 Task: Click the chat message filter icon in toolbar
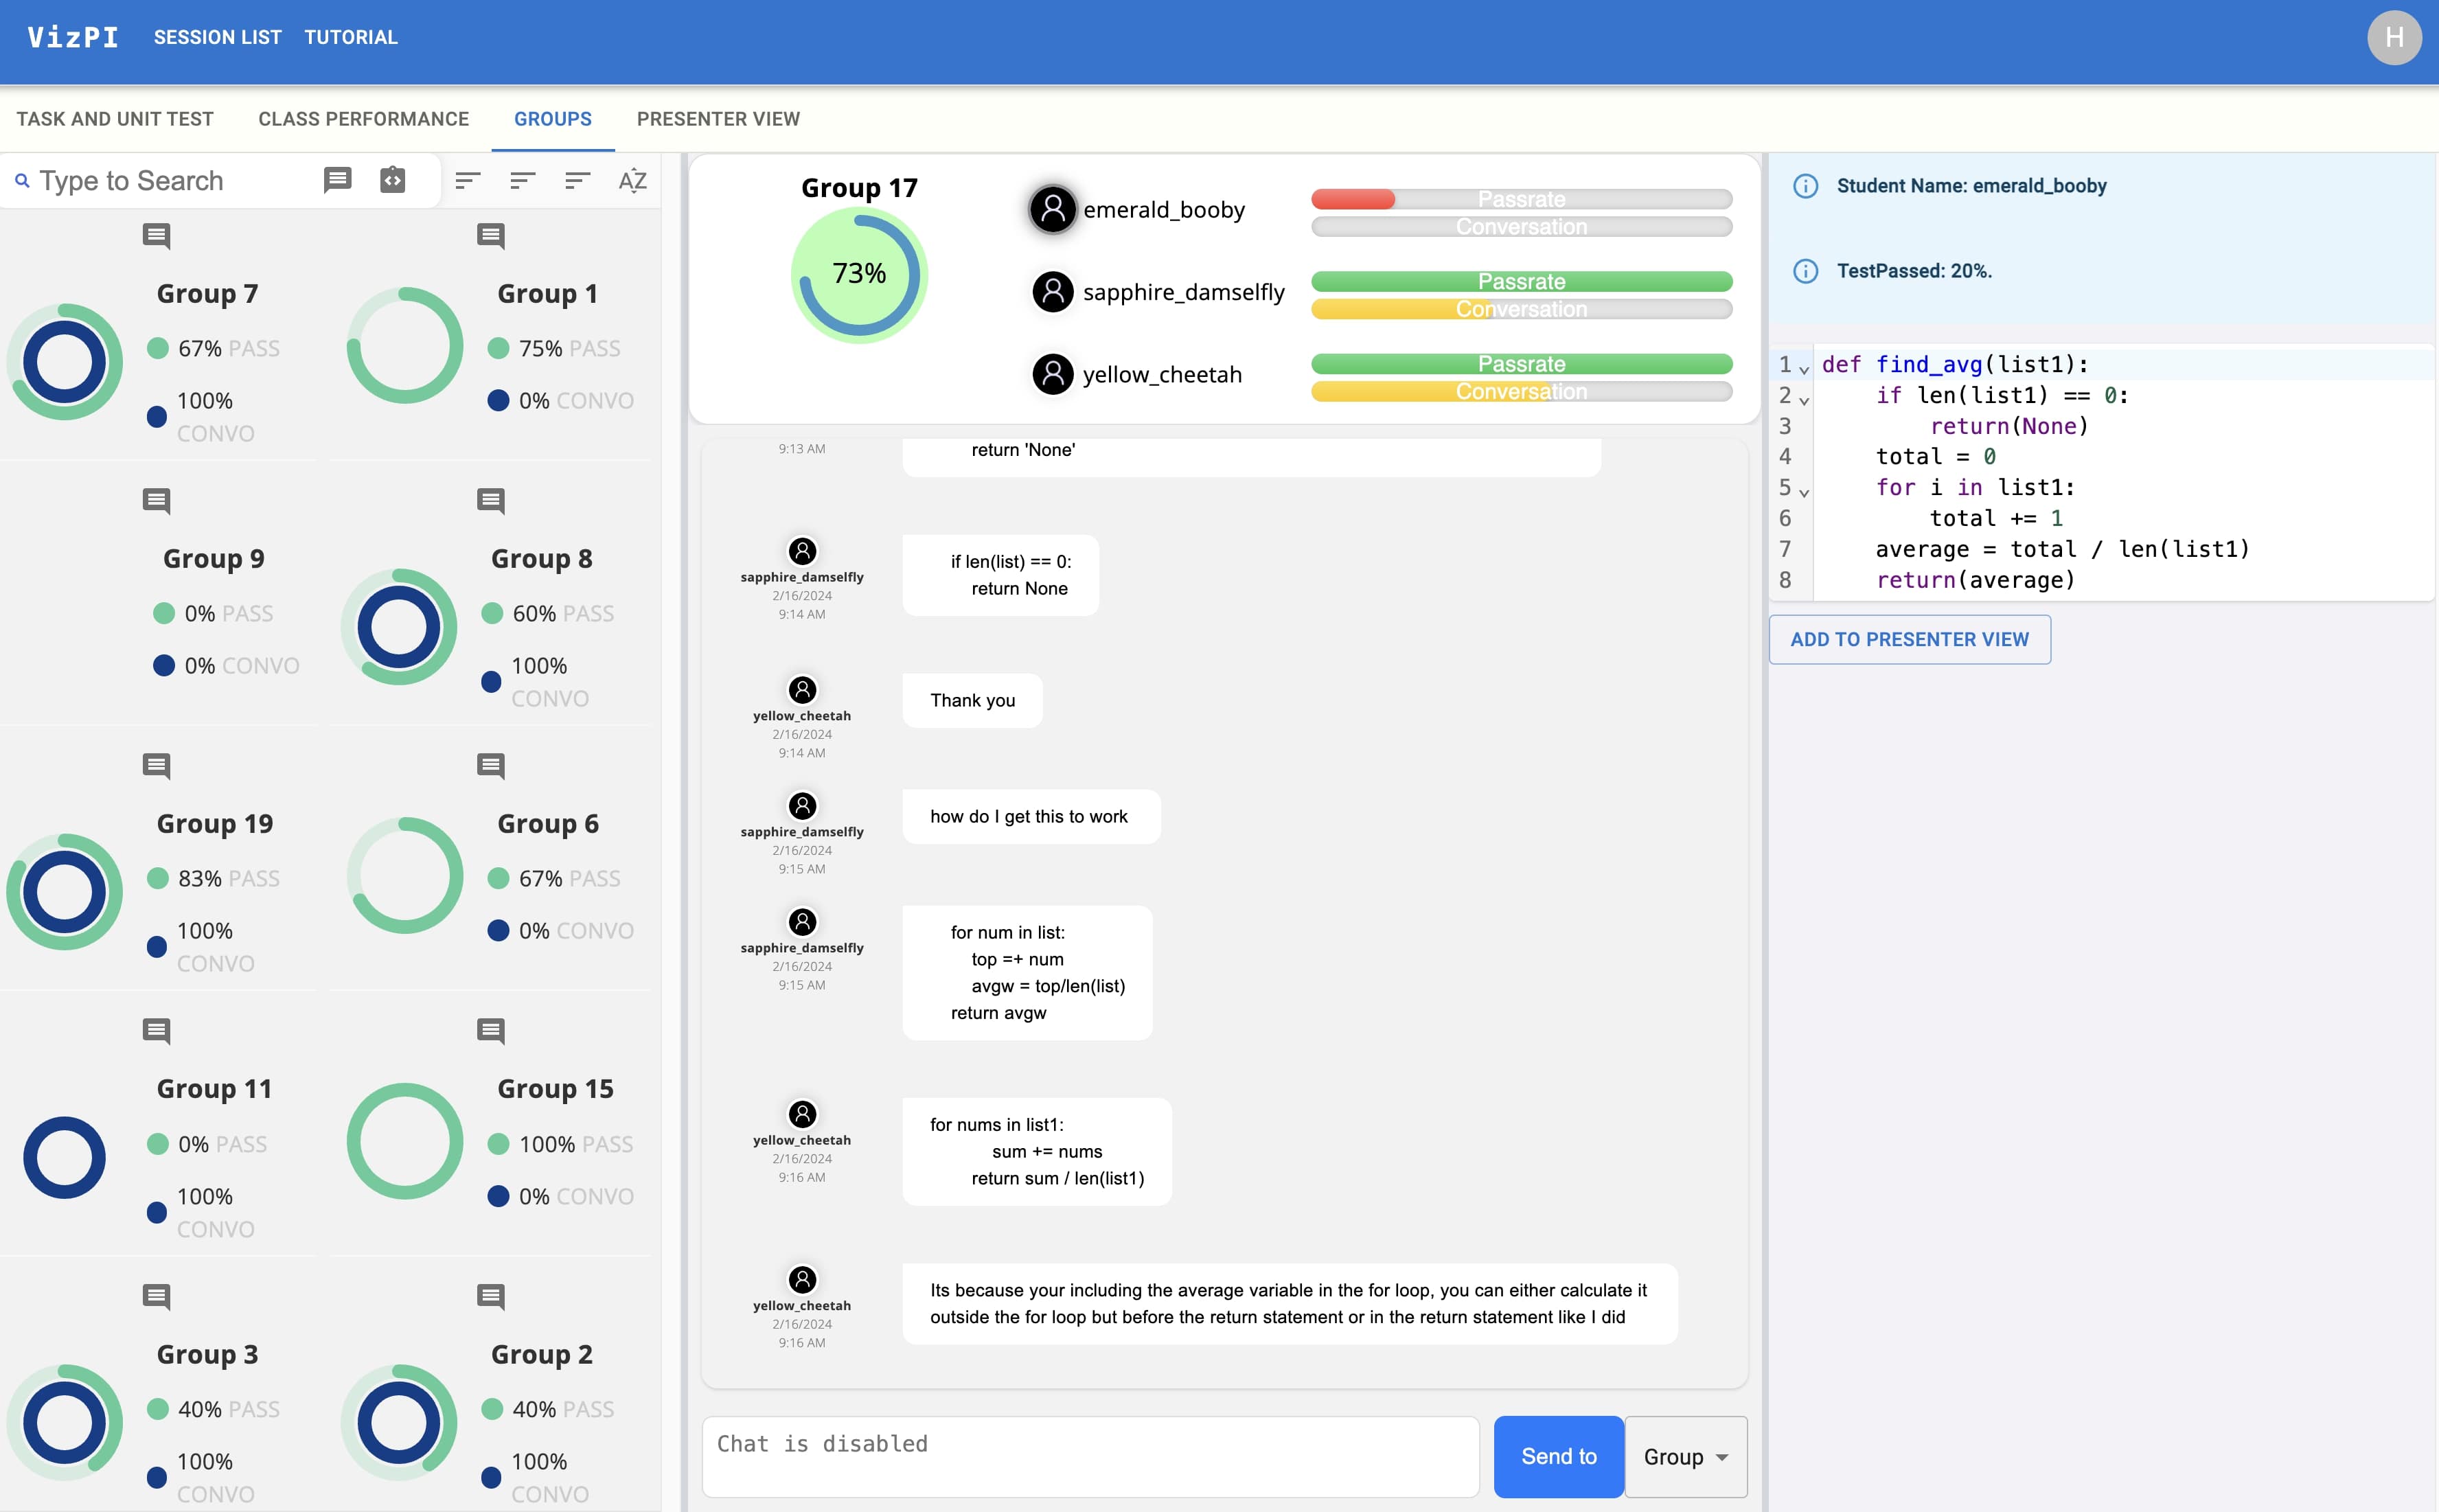point(338,180)
